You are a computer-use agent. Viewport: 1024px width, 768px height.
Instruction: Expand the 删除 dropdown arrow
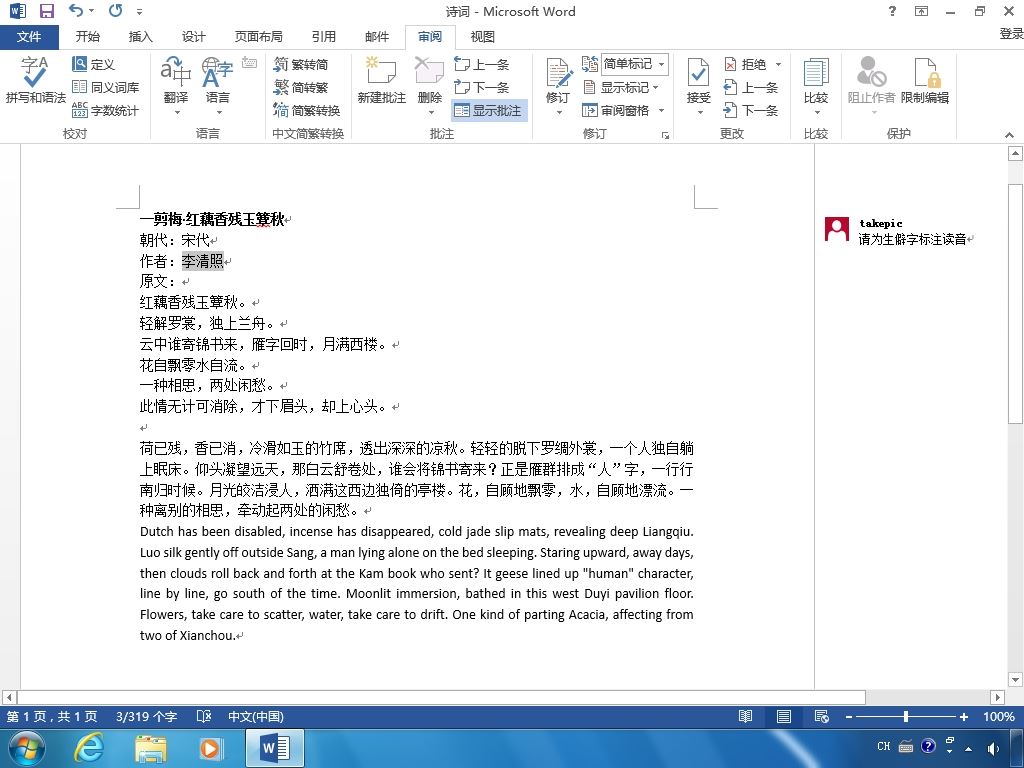tap(430, 112)
